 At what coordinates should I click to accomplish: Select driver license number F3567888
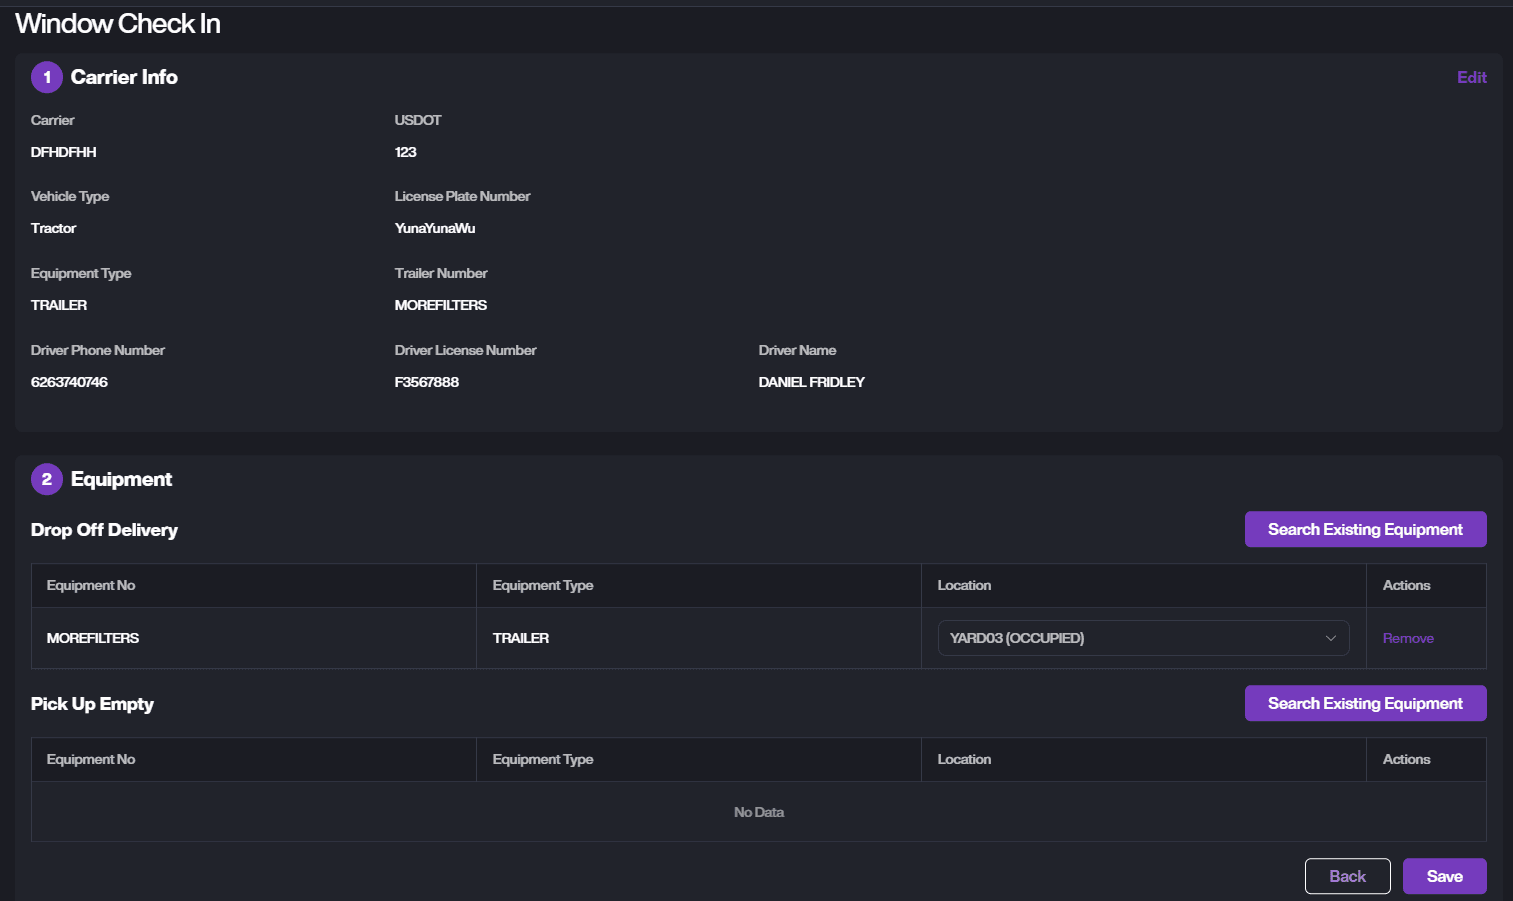click(427, 382)
